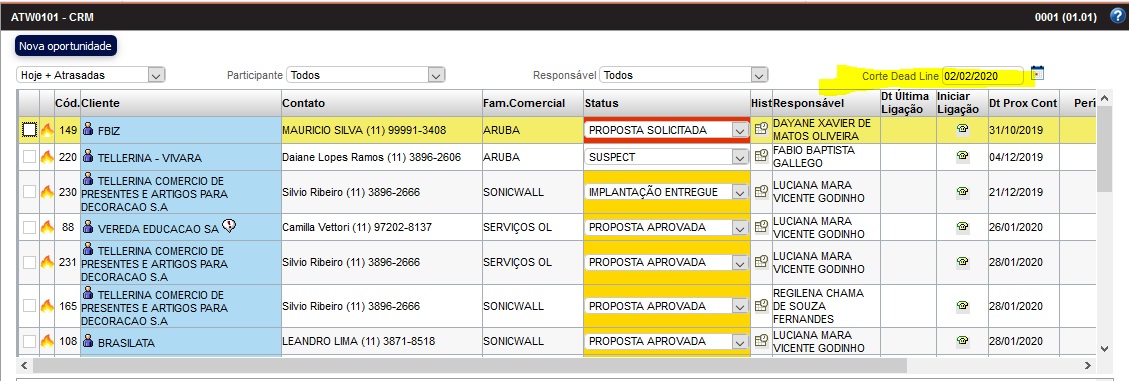
Task: Open status dropdown for BRASILATA row
Action: pos(667,341)
